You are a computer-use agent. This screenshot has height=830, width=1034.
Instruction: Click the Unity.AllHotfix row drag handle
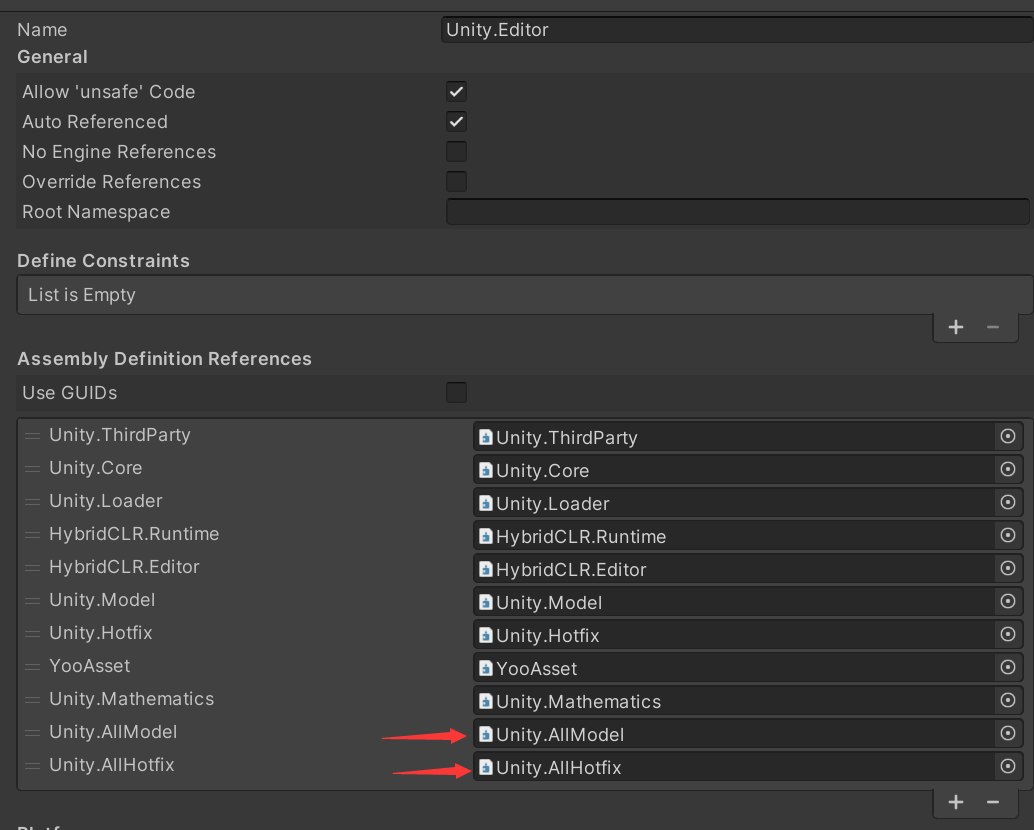[x=32, y=766]
